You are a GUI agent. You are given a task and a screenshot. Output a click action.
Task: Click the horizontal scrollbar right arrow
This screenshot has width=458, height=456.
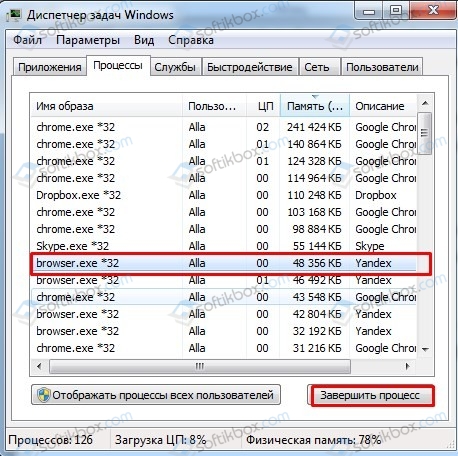[408, 366]
